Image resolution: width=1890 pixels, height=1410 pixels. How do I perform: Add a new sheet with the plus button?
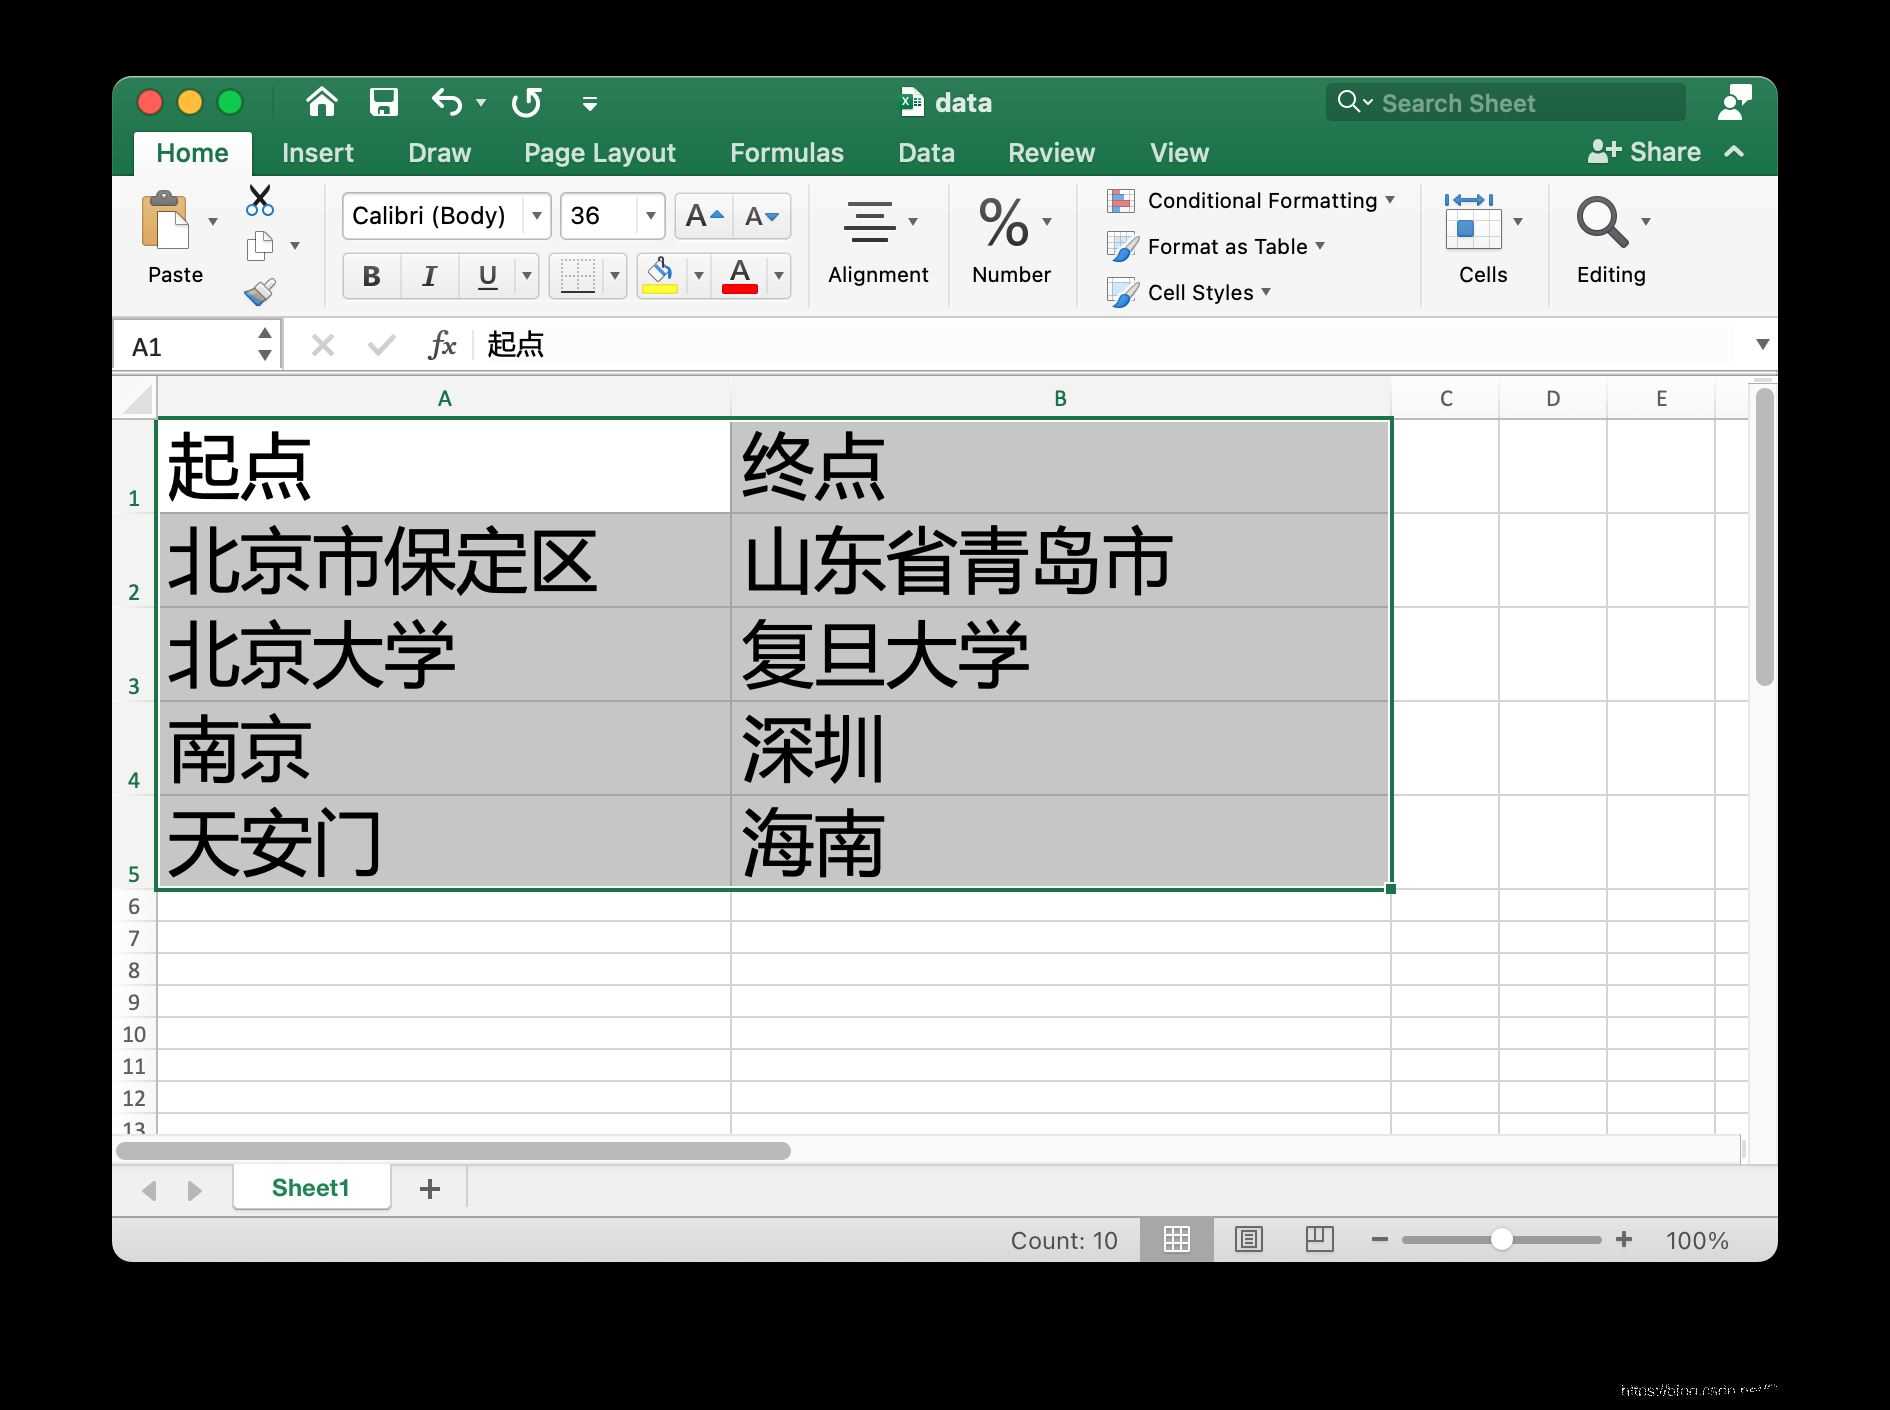(x=430, y=1188)
